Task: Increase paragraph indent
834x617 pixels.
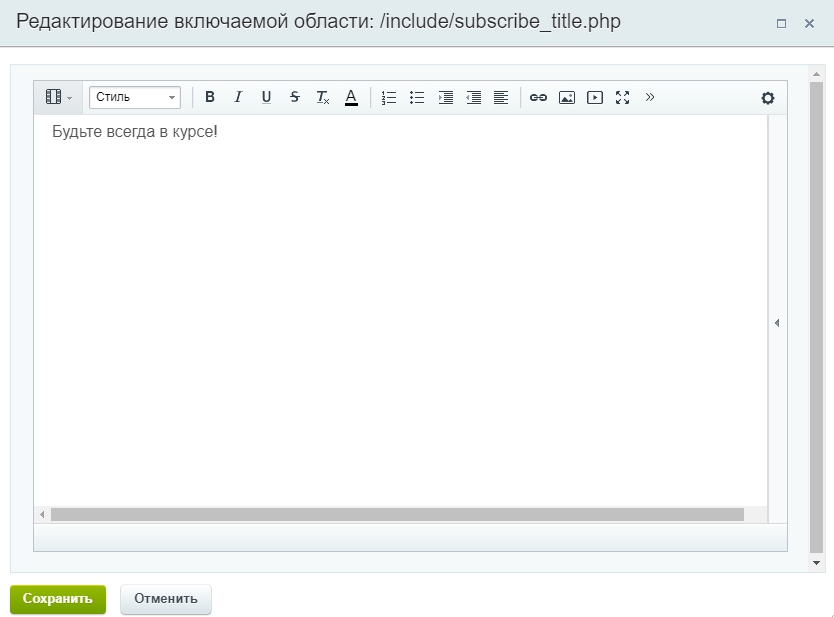Action: (445, 97)
